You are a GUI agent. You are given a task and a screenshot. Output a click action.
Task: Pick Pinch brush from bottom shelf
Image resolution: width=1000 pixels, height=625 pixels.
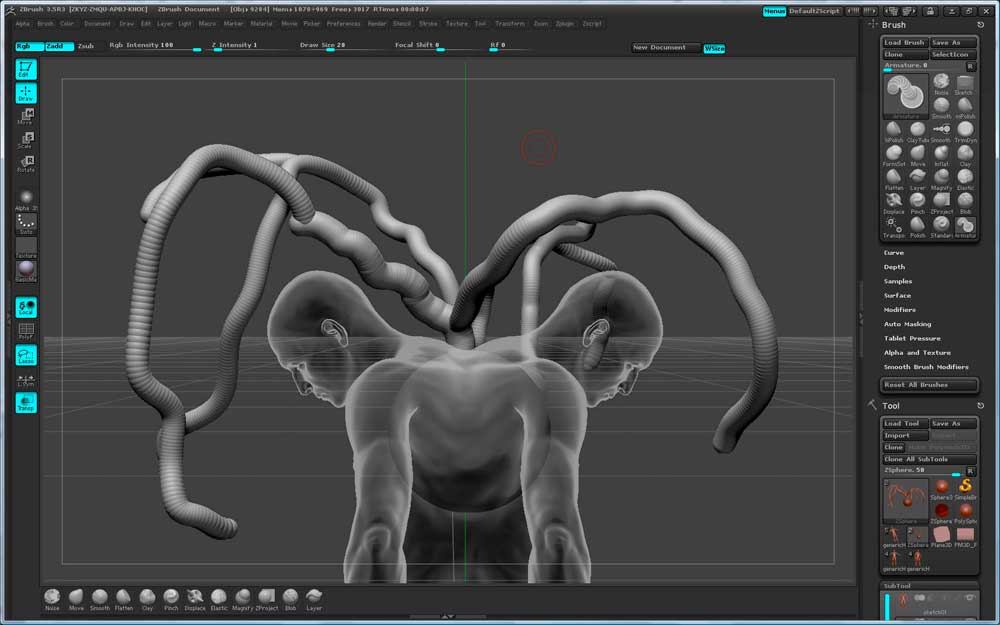(x=171, y=599)
